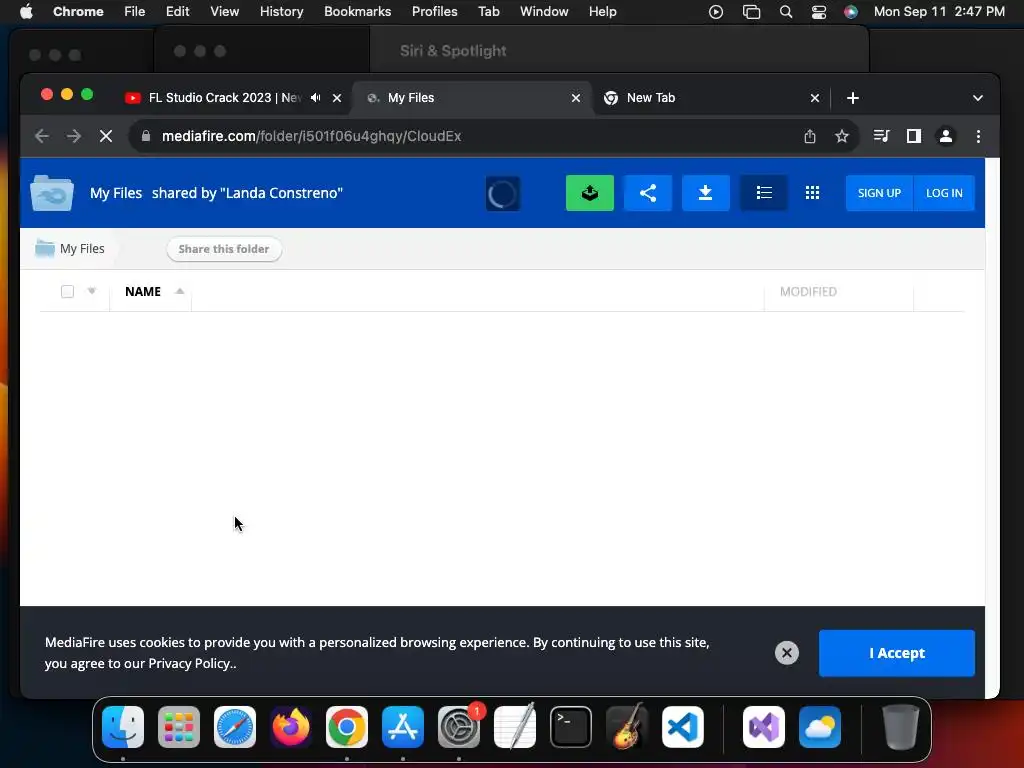Open Terminal from the Dock
This screenshot has width=1024, height=768.
(x=571, y=727)
